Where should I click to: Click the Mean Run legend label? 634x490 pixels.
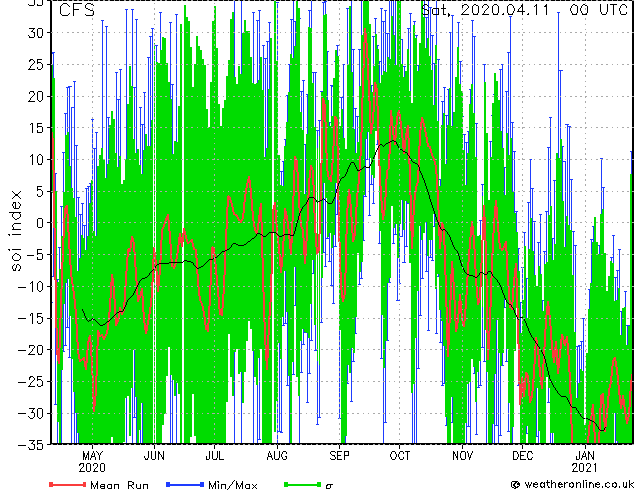[x=119, y=485]
